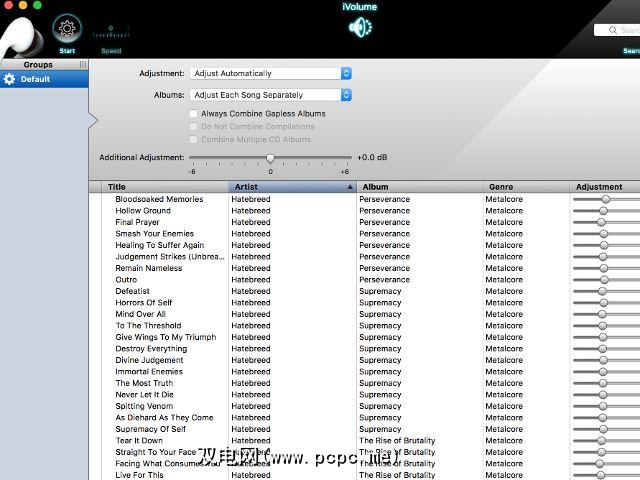Select song "Supremacy Of Self"
The height and width of the screenshot is (480, 640).
coord(150,429)
